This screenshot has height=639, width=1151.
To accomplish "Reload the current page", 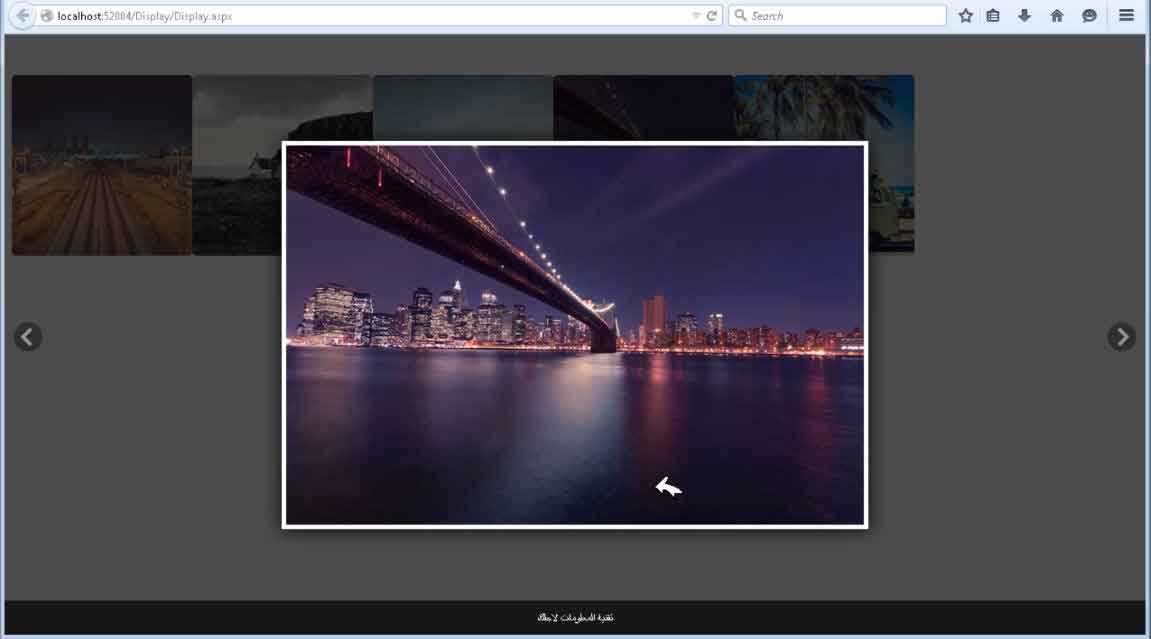I will coord(712,16).
